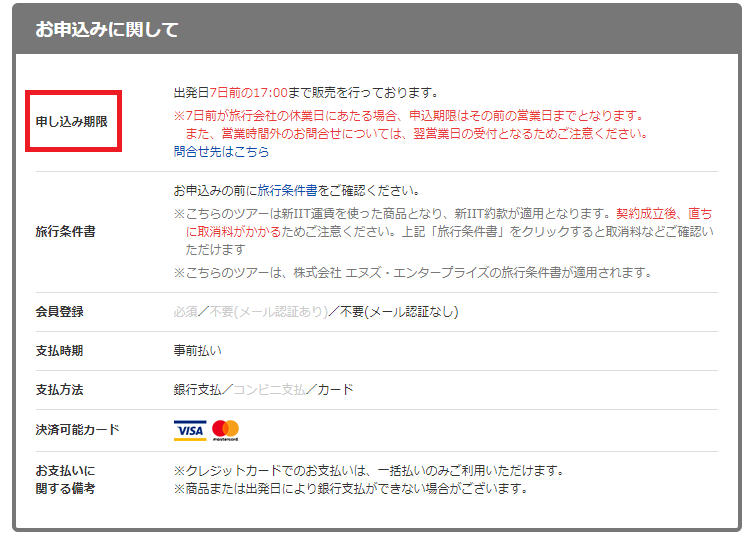This screenshot has height=536, width=746.
Task: Click the 支払方法 row label
Action: [59, 390]
